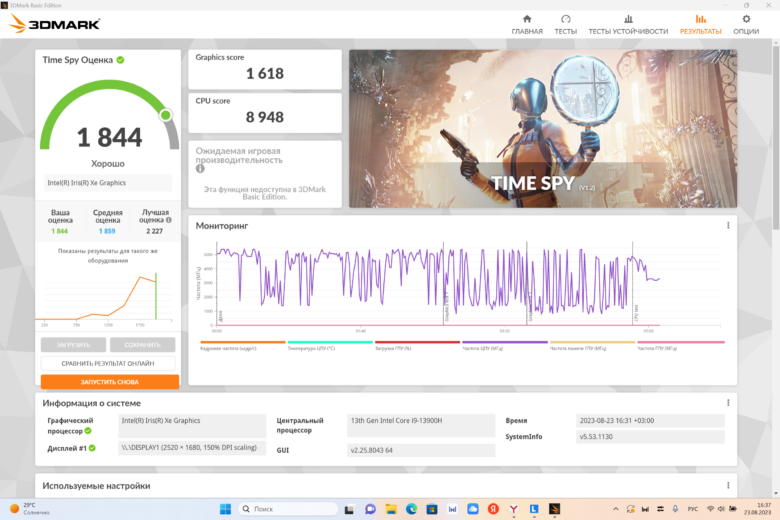
Task: Click Лучшая оценка value 2 227
Action: coord(154,231)
